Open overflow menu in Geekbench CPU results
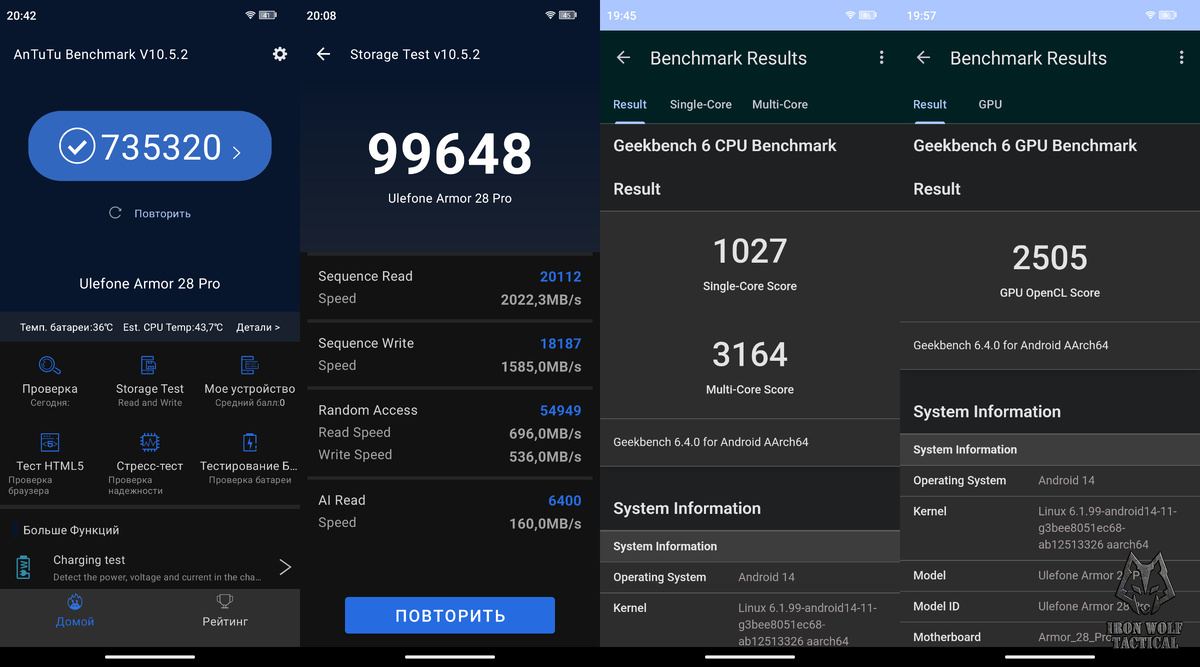Viewport: 1200px width, 667px height. point(881,58)
